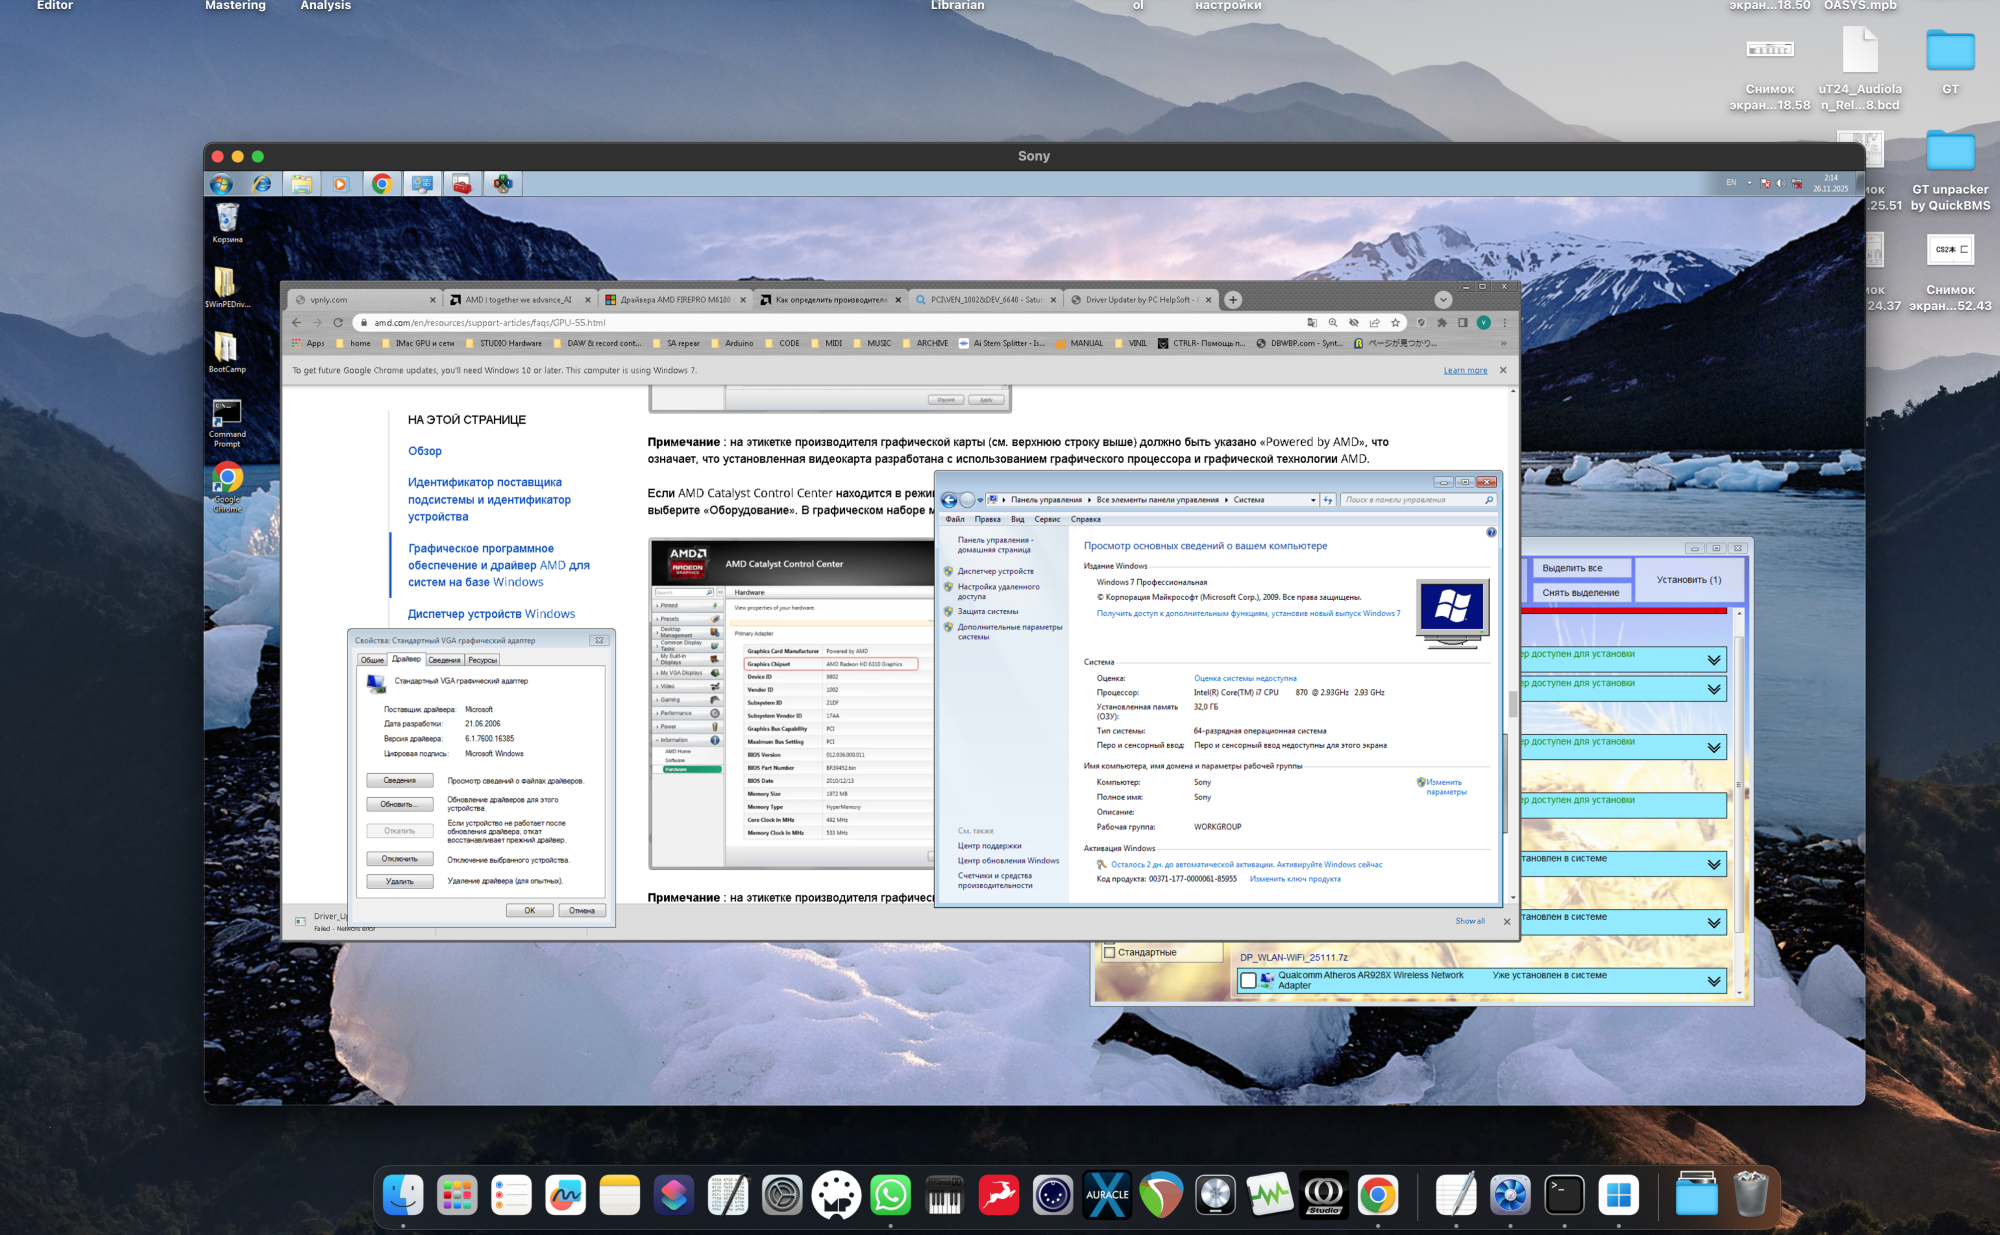The height and width of the screenshot is (1235, 2000).
Task: Open the Chrome extensions puzzle icon
Action: (x=1441, y=323)
